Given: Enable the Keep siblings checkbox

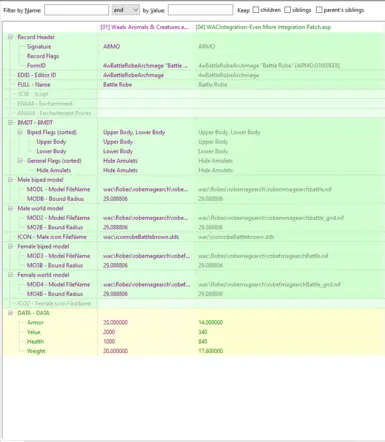Looking at the screenshot, I should pyautogui.click(x=287, y=10).
